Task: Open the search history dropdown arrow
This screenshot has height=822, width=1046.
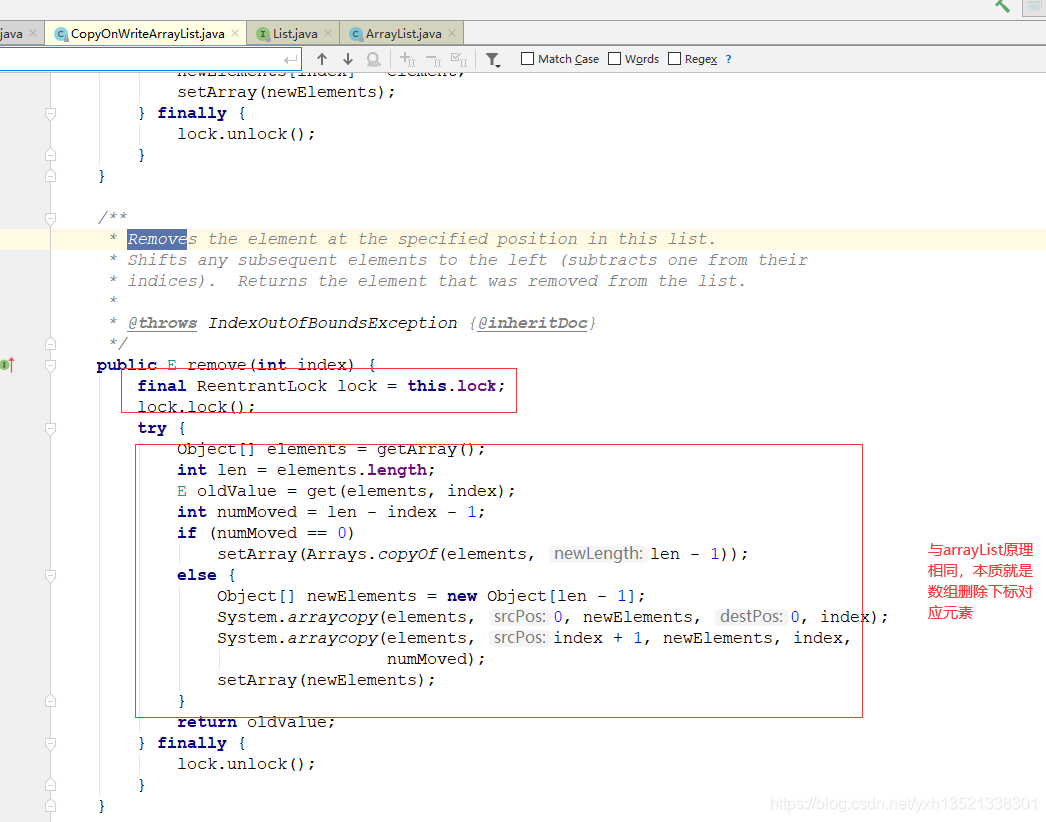Action: pyautogui.click(x=290, y=58)
